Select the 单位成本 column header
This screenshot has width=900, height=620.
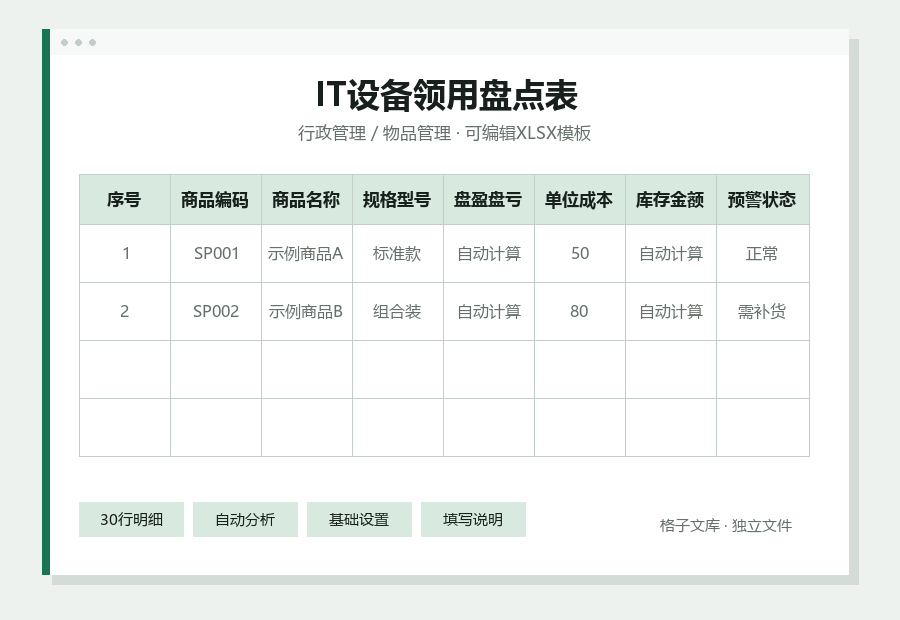point(580,200)
